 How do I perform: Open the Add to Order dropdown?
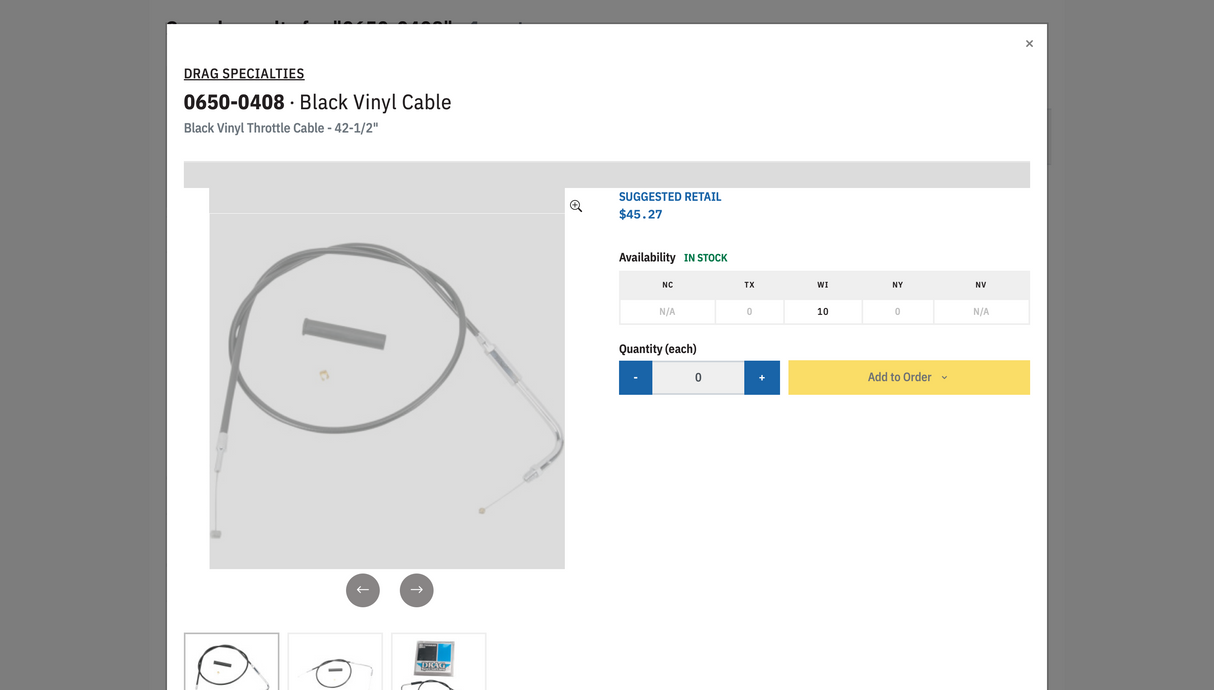tap(909, 378)
